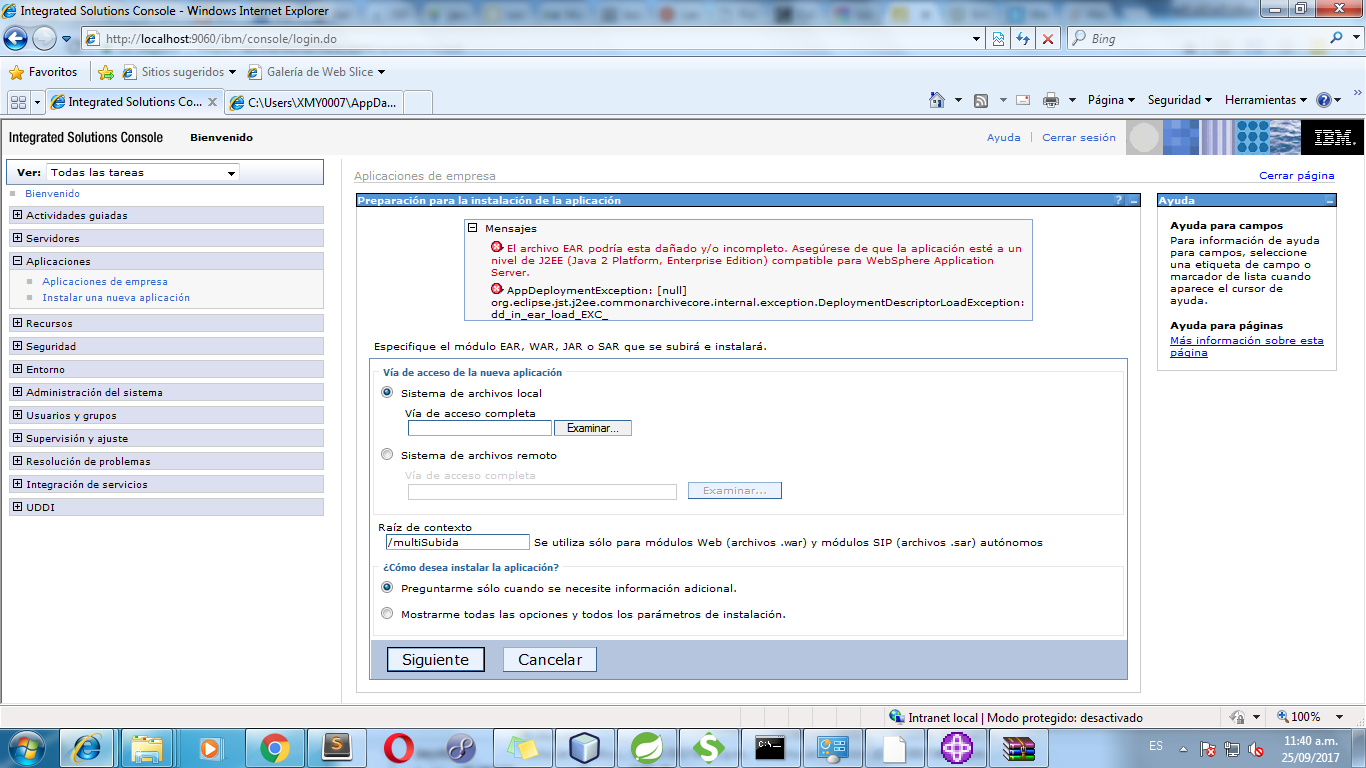Screen dimensions: 1366x768
Task: Click the read mail envelope icon
Action: pos(1023,100)
